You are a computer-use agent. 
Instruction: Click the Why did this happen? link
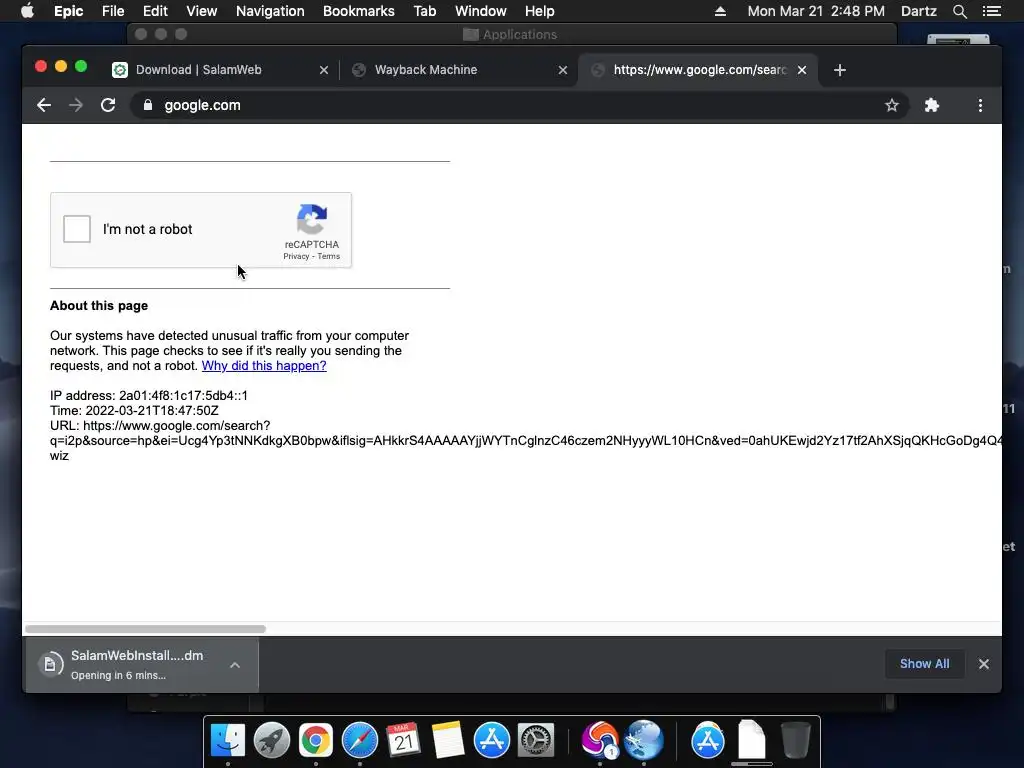coord(264,366)
